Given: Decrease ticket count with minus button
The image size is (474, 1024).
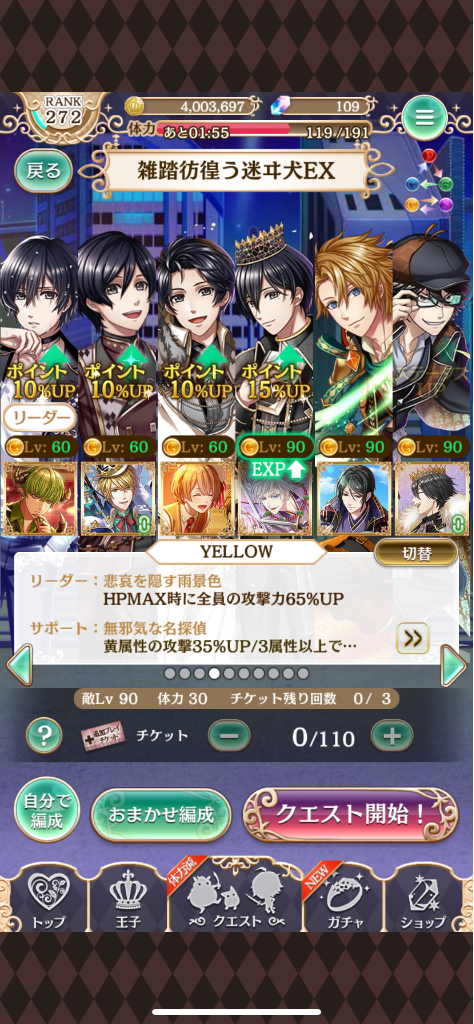Looking at the screenshot, I should pos(229,737).
